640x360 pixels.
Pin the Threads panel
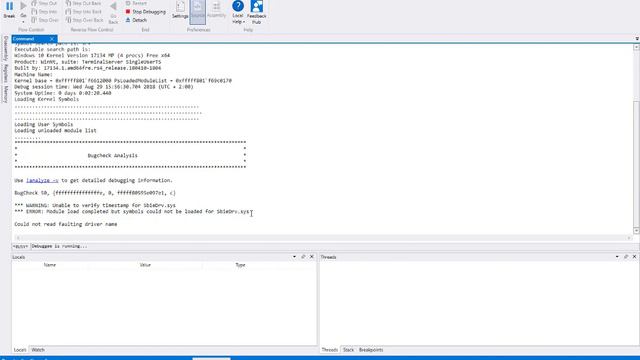626,257
